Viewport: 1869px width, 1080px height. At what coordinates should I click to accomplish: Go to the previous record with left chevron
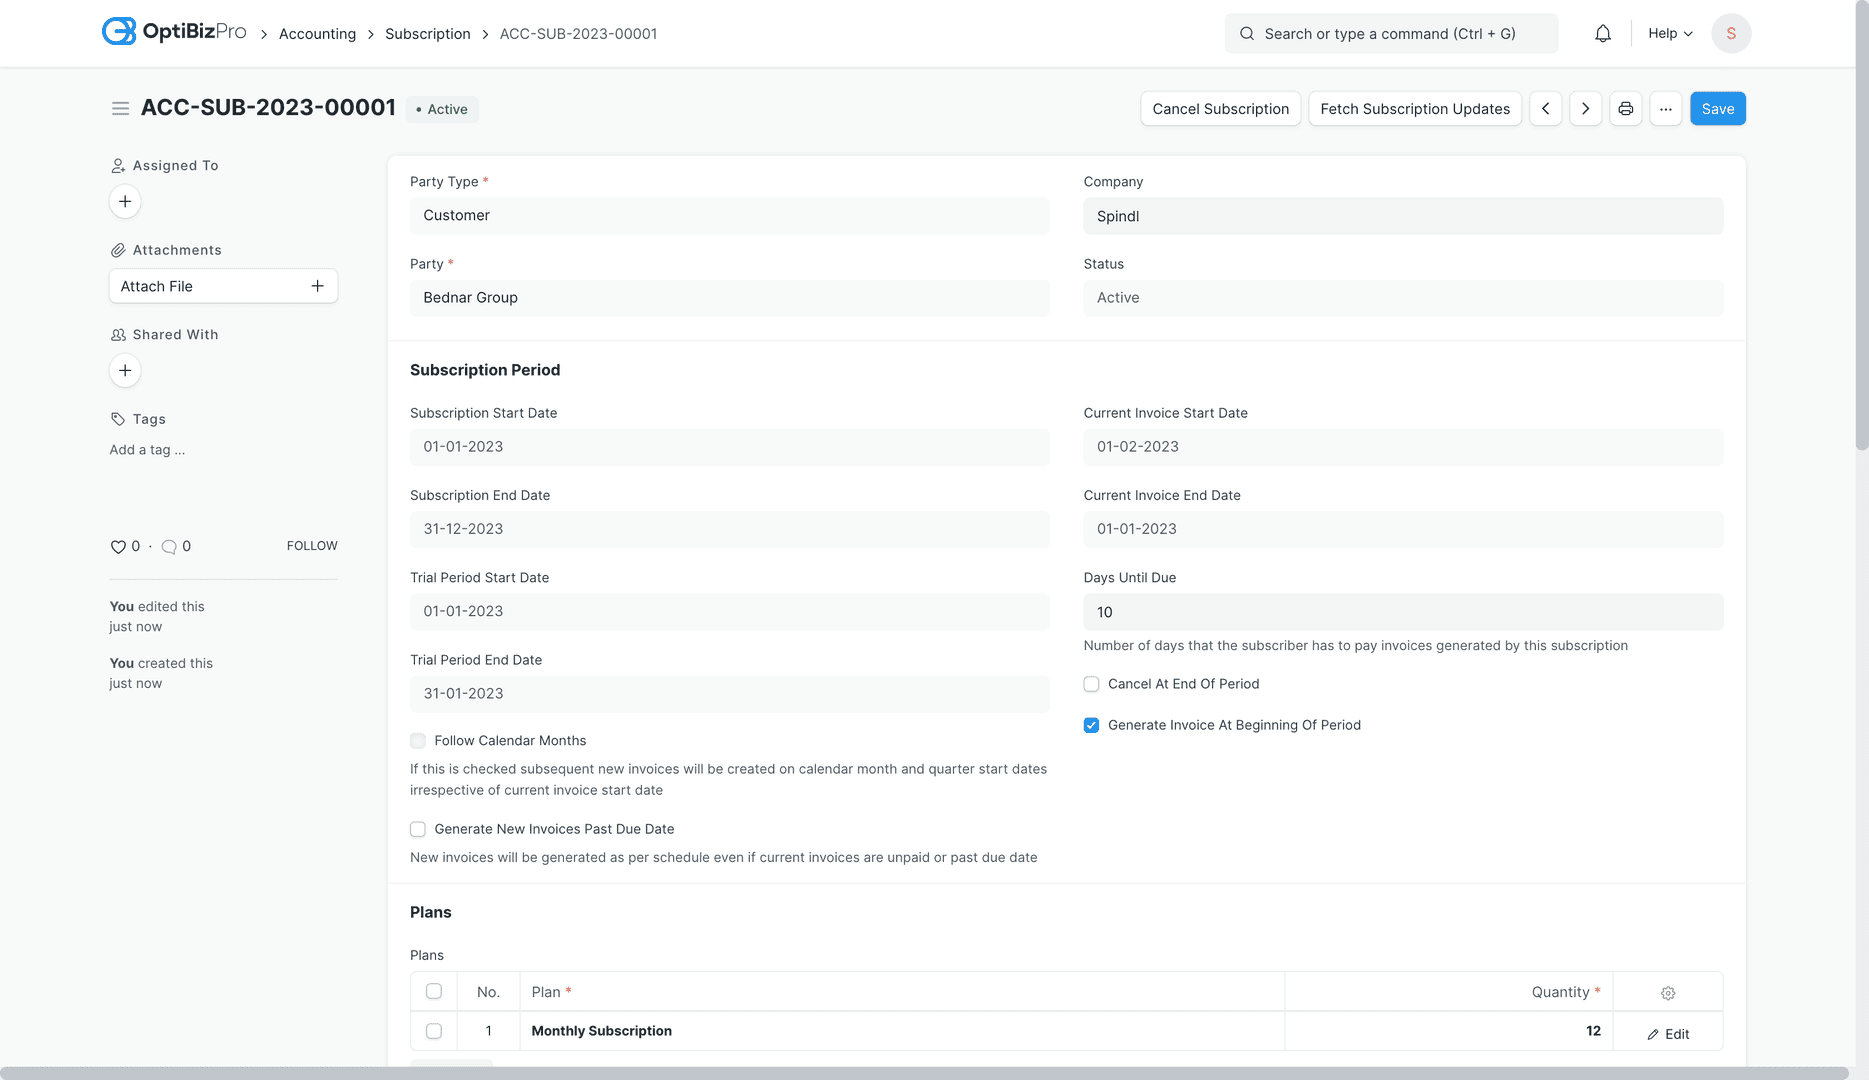tap(1545, 108)
